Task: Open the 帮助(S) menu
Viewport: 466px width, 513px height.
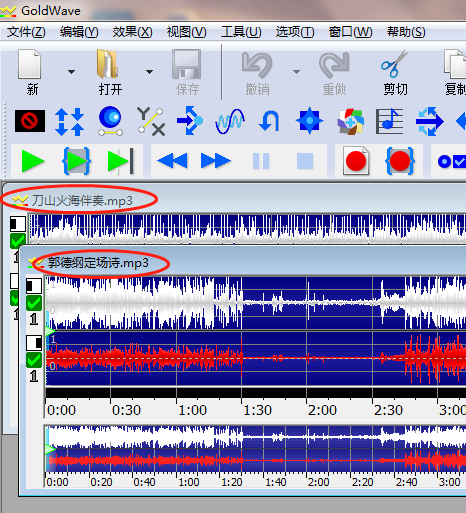Action: click(x=406, y=32)
